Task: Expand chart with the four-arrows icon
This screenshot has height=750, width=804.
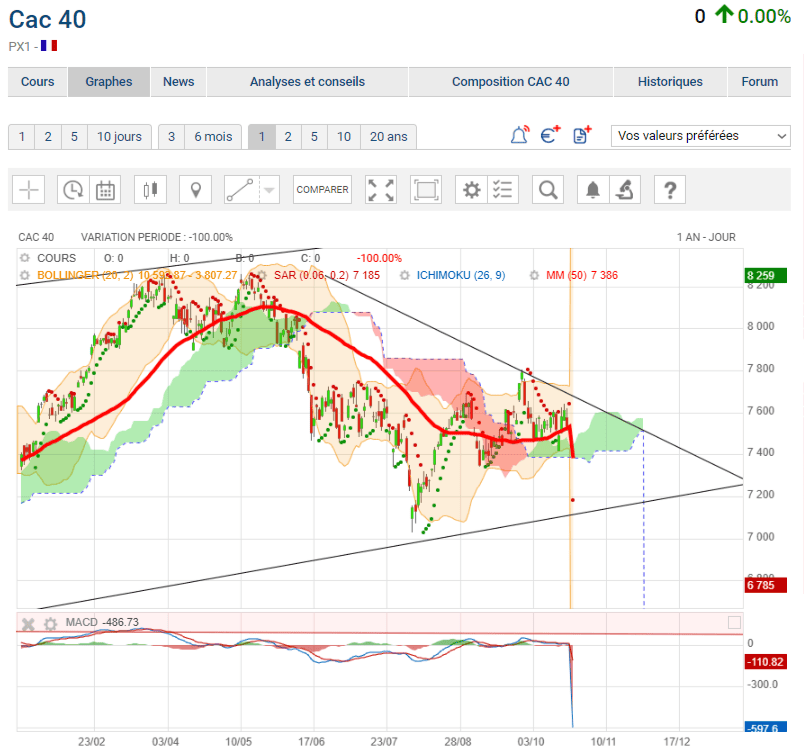Action: tap(381, 190)
